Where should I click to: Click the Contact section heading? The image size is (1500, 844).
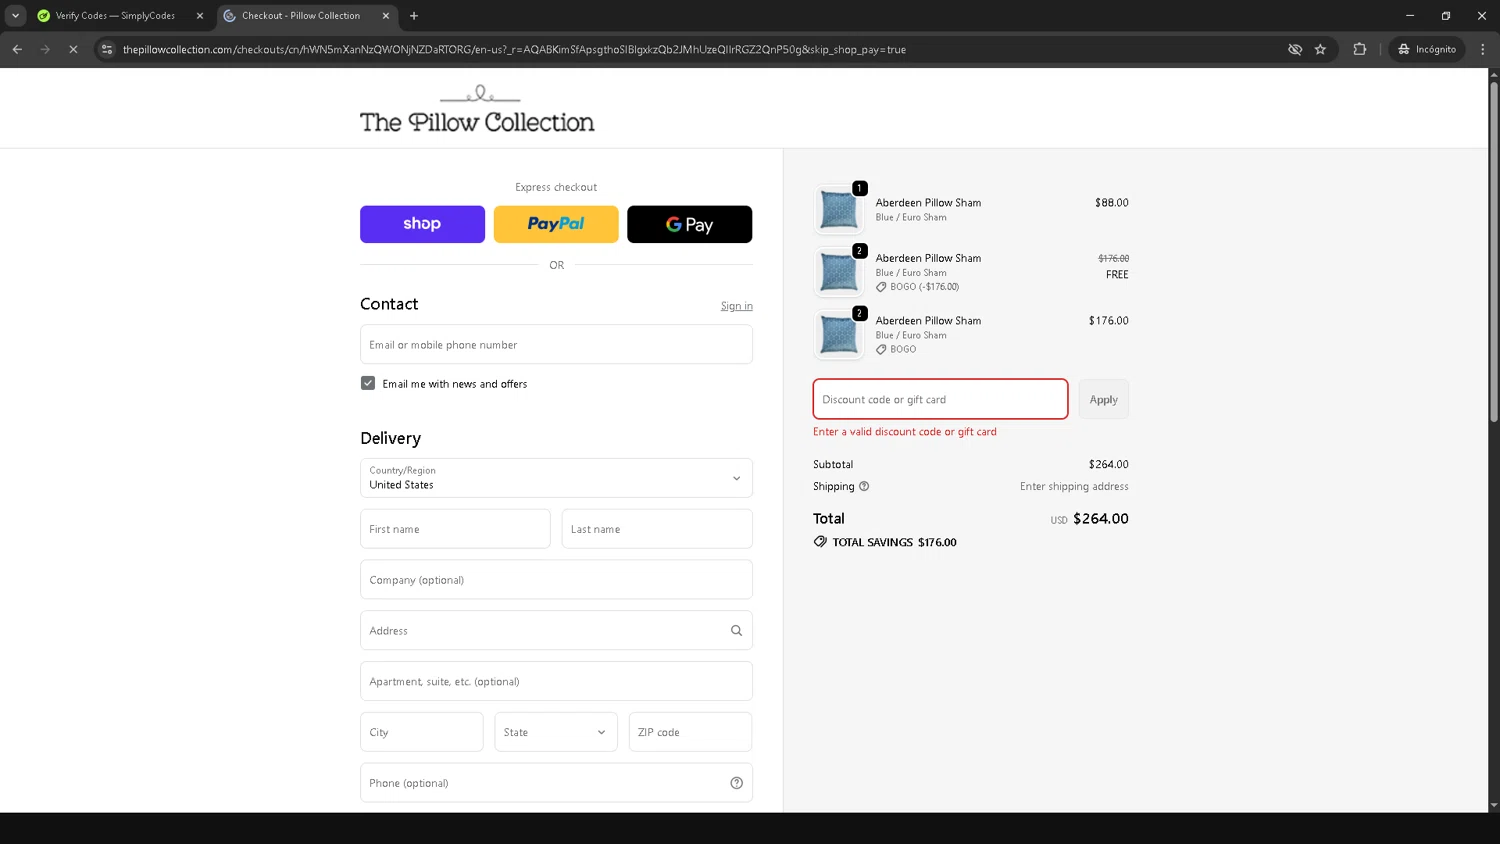(x=389, y=304)
